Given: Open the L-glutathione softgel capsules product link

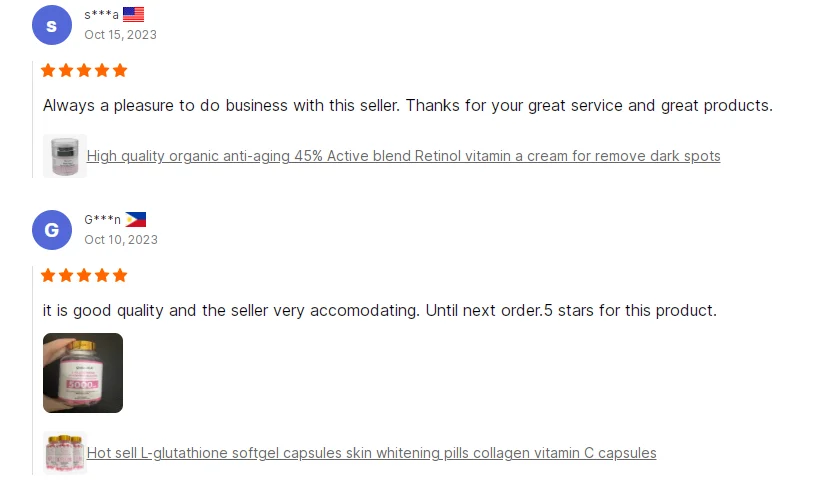Looking at the screenshot, I should pos(371,453).
